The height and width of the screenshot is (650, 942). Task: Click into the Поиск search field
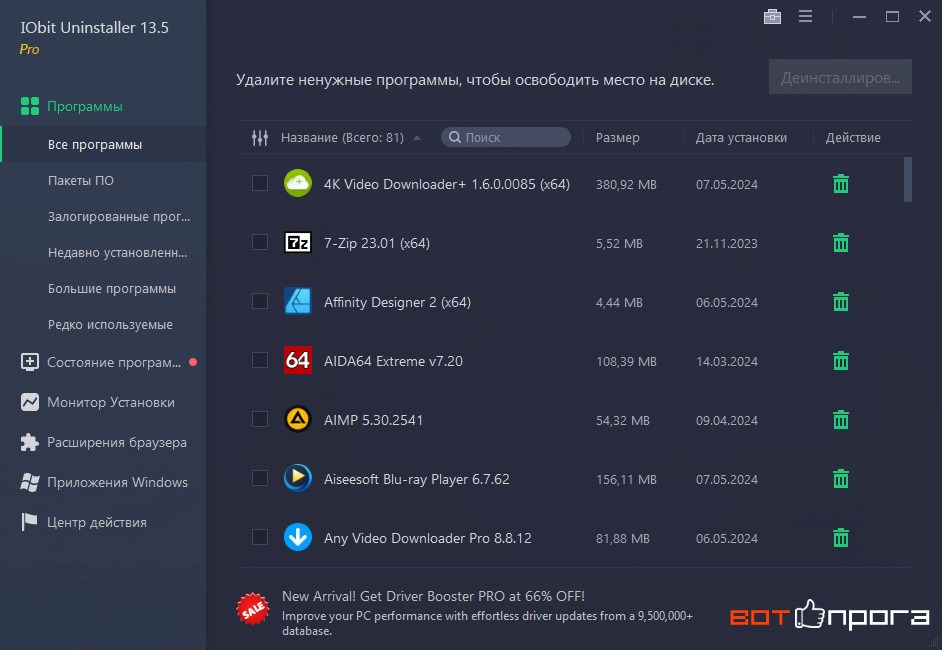(506, 137)
